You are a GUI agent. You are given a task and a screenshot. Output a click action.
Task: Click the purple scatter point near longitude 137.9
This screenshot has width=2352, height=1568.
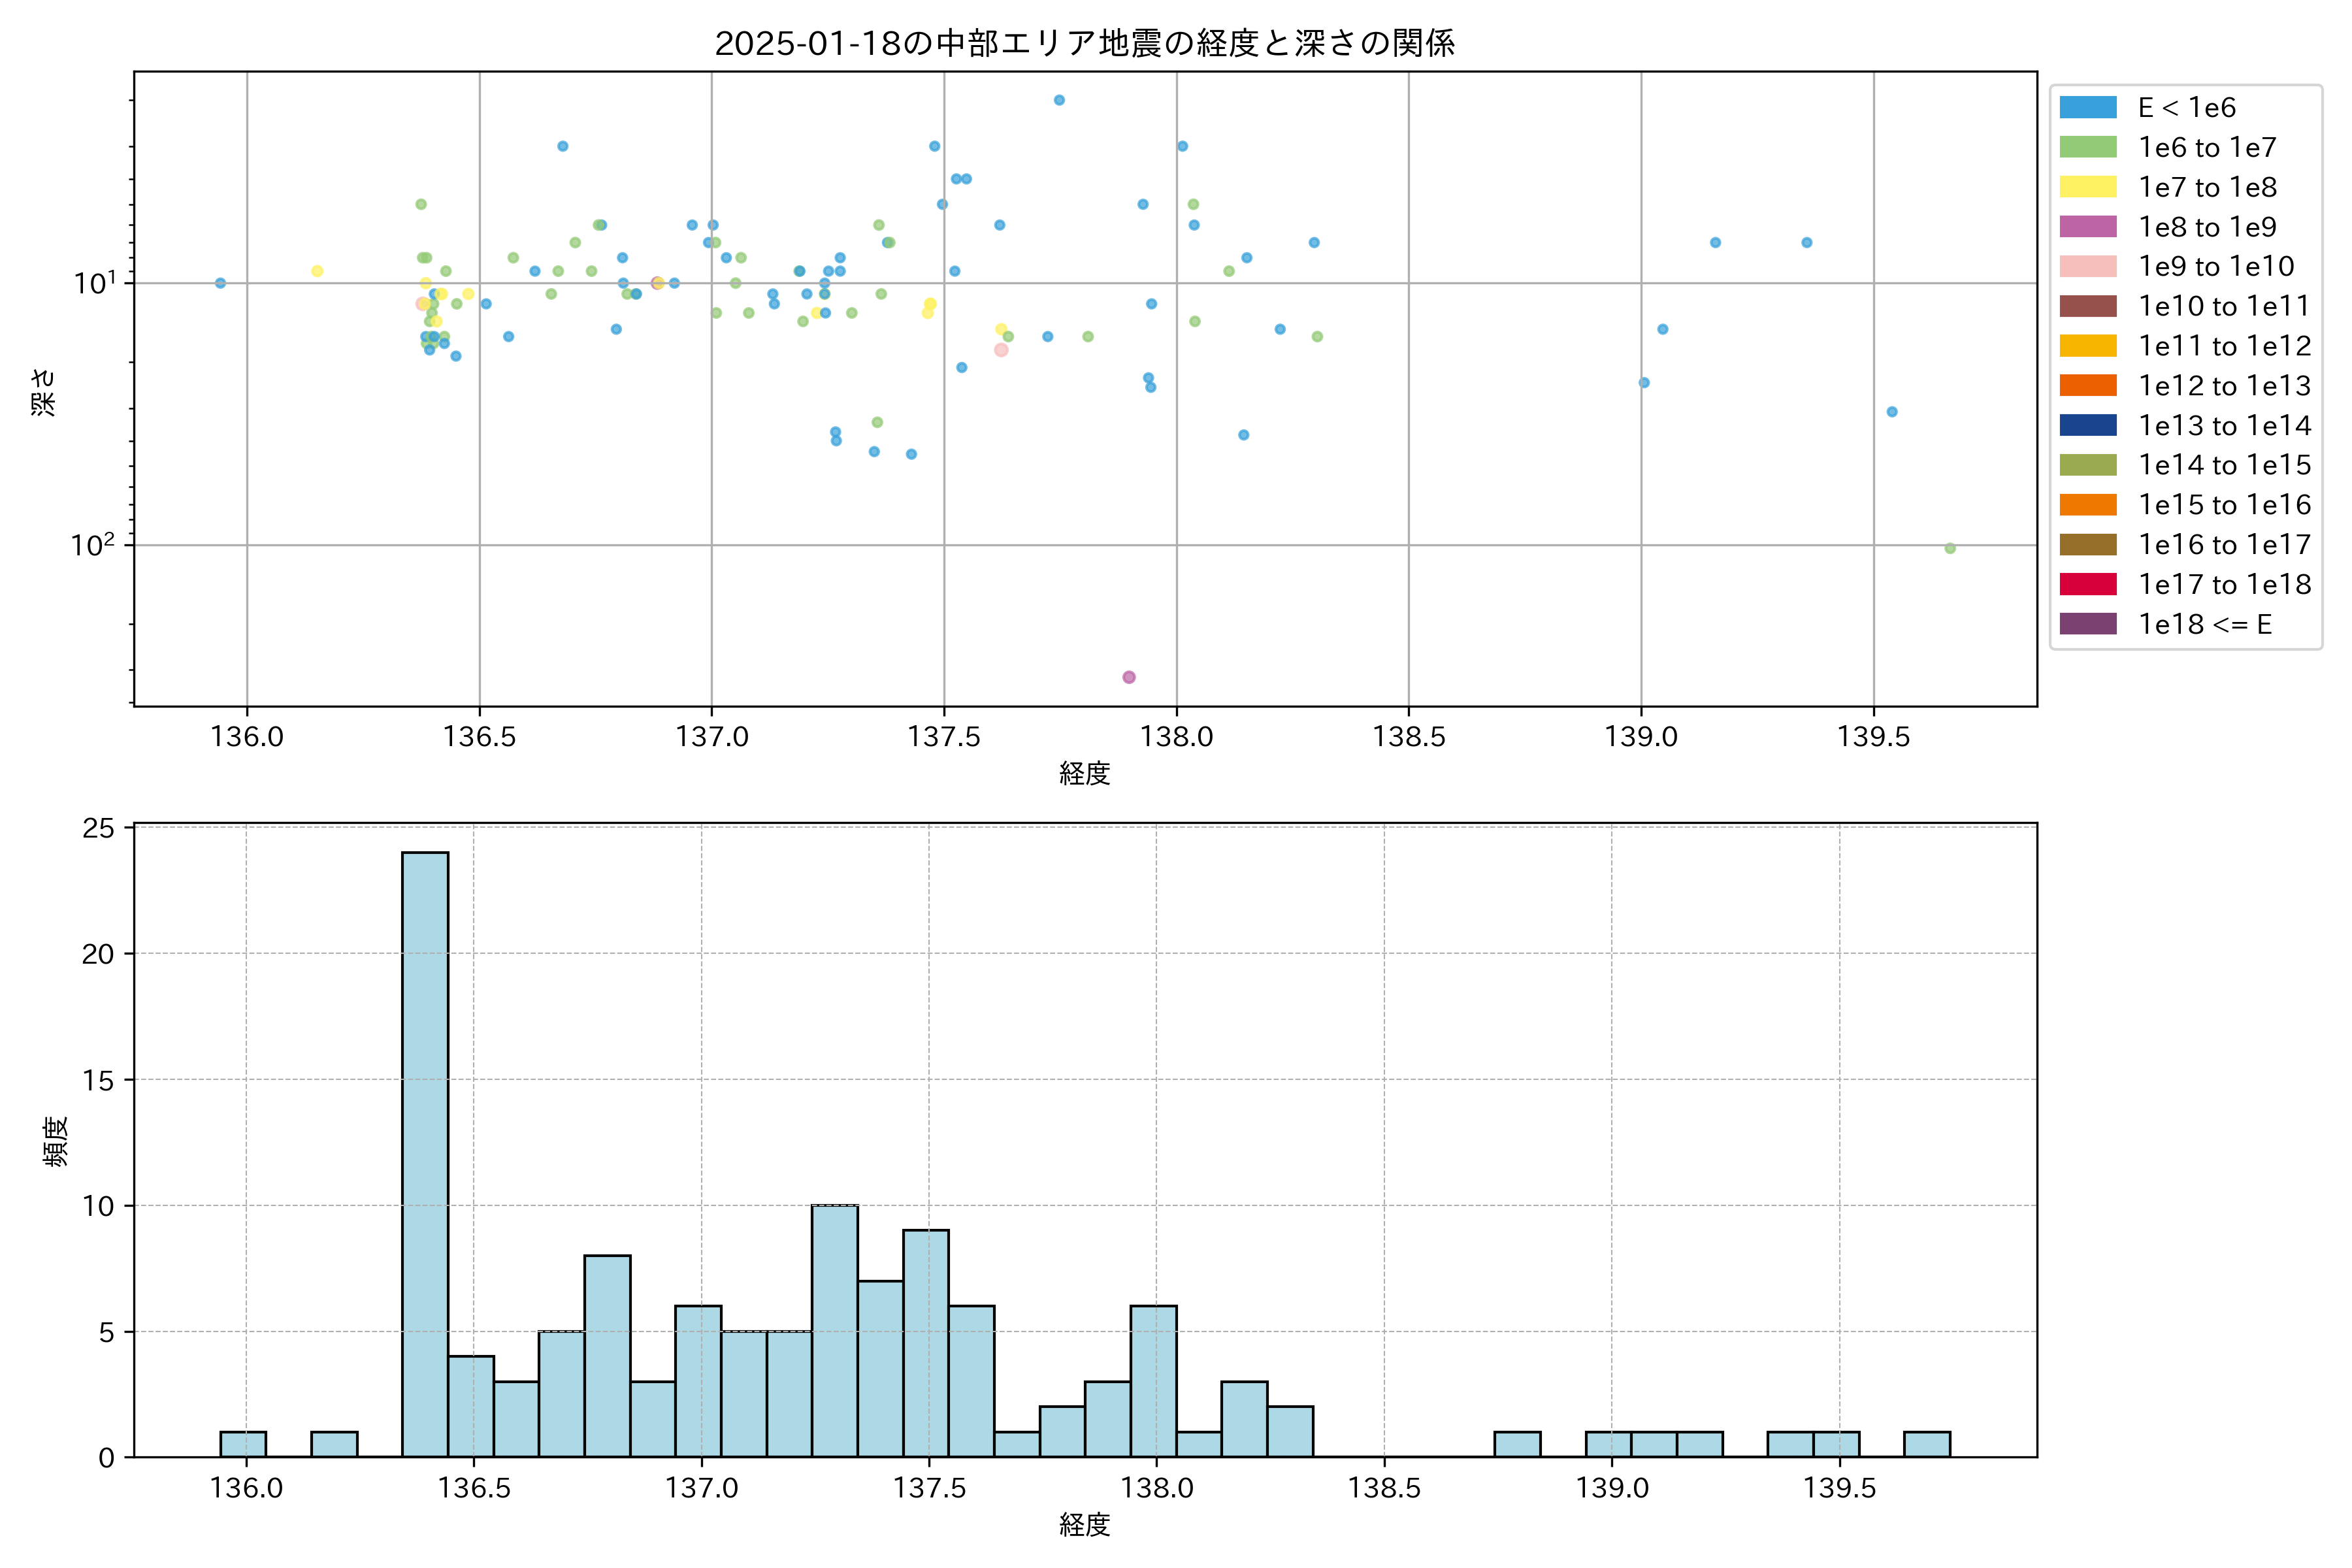coord(1129,677)
